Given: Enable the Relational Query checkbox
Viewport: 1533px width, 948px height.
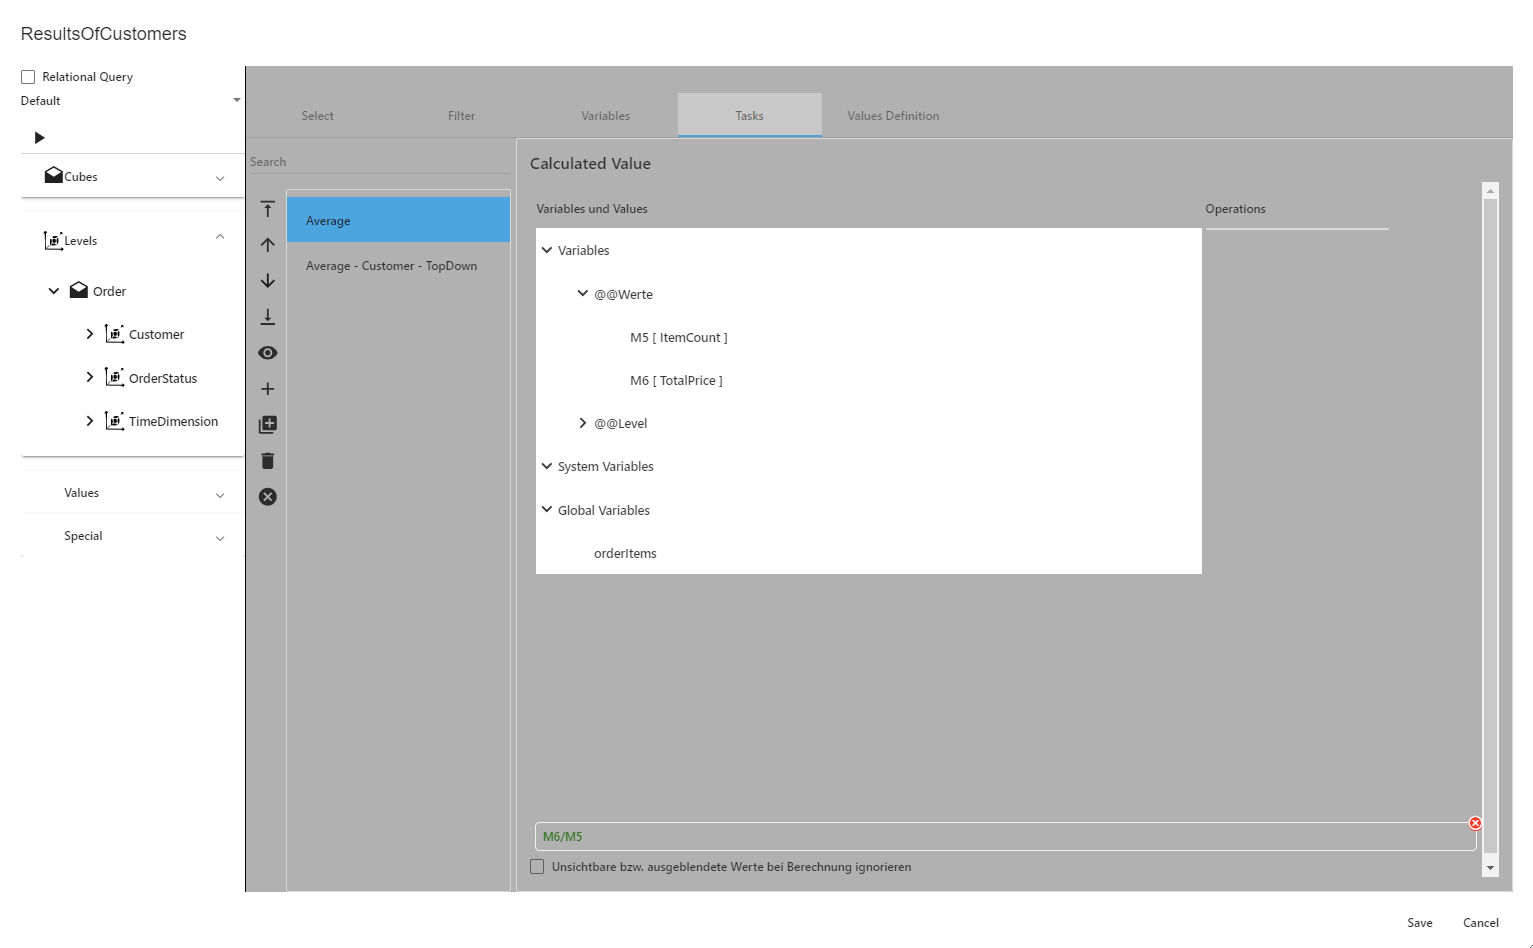Looking at the screenshot, I should pyautogui.click(x=28, y=77).
